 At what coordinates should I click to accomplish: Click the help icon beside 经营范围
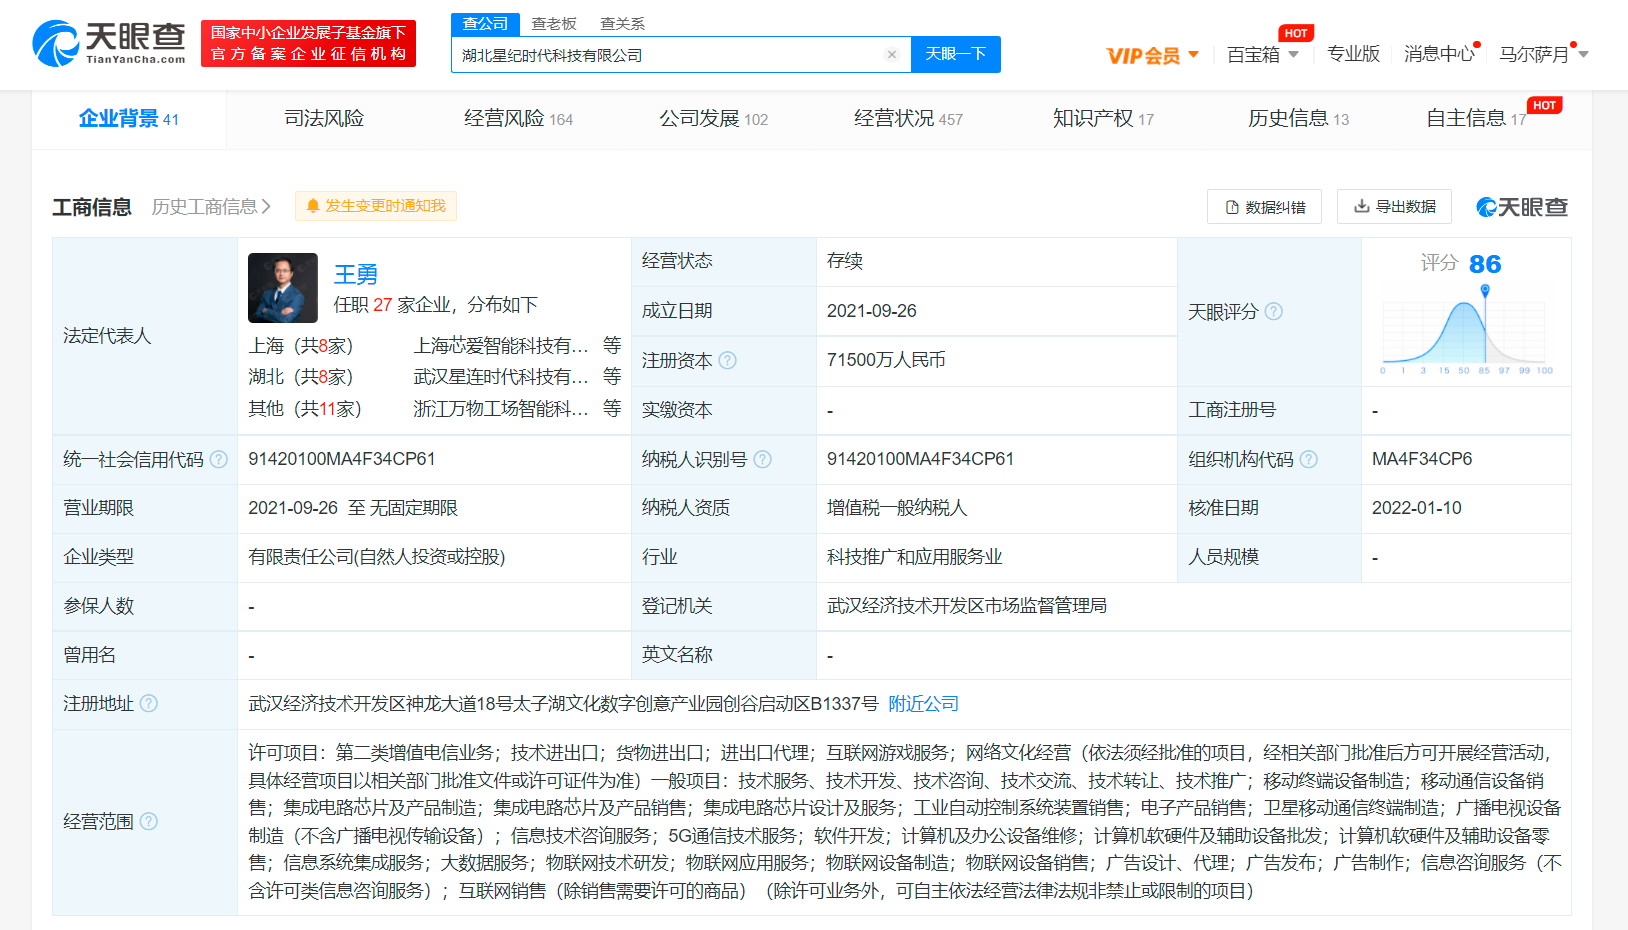(149, 822)
